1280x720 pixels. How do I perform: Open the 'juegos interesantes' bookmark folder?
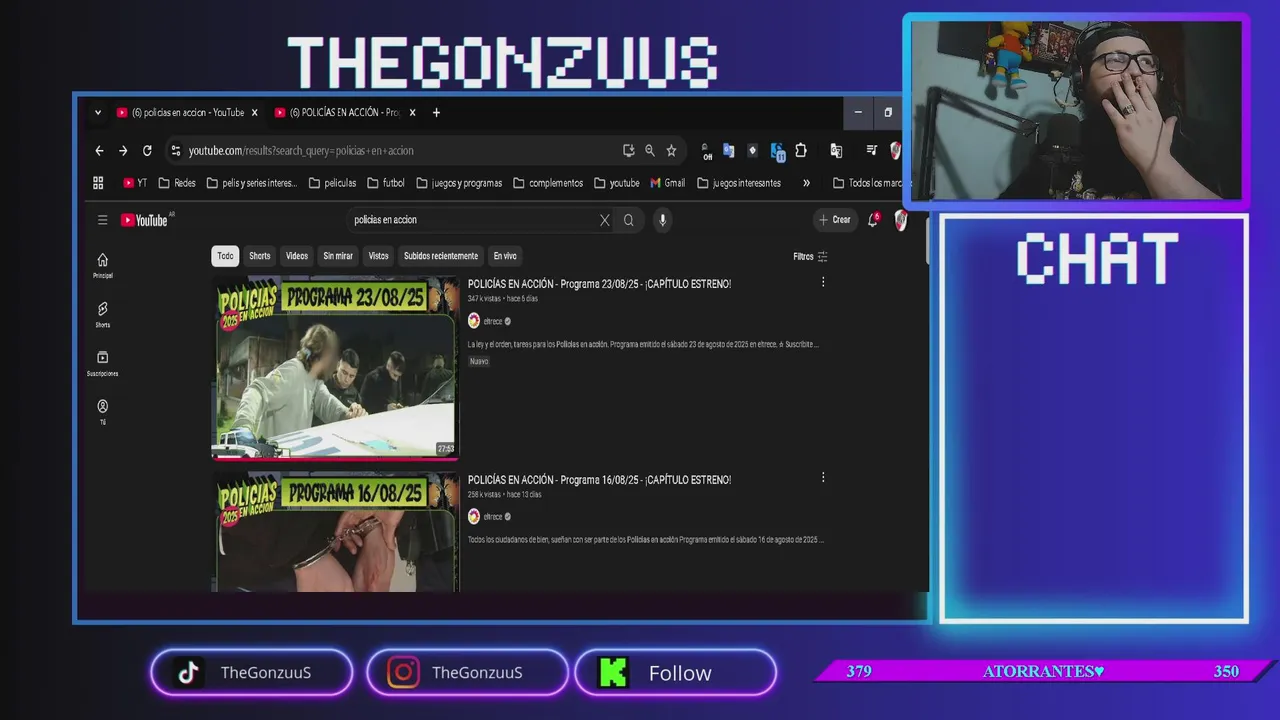tap(739, 183)
